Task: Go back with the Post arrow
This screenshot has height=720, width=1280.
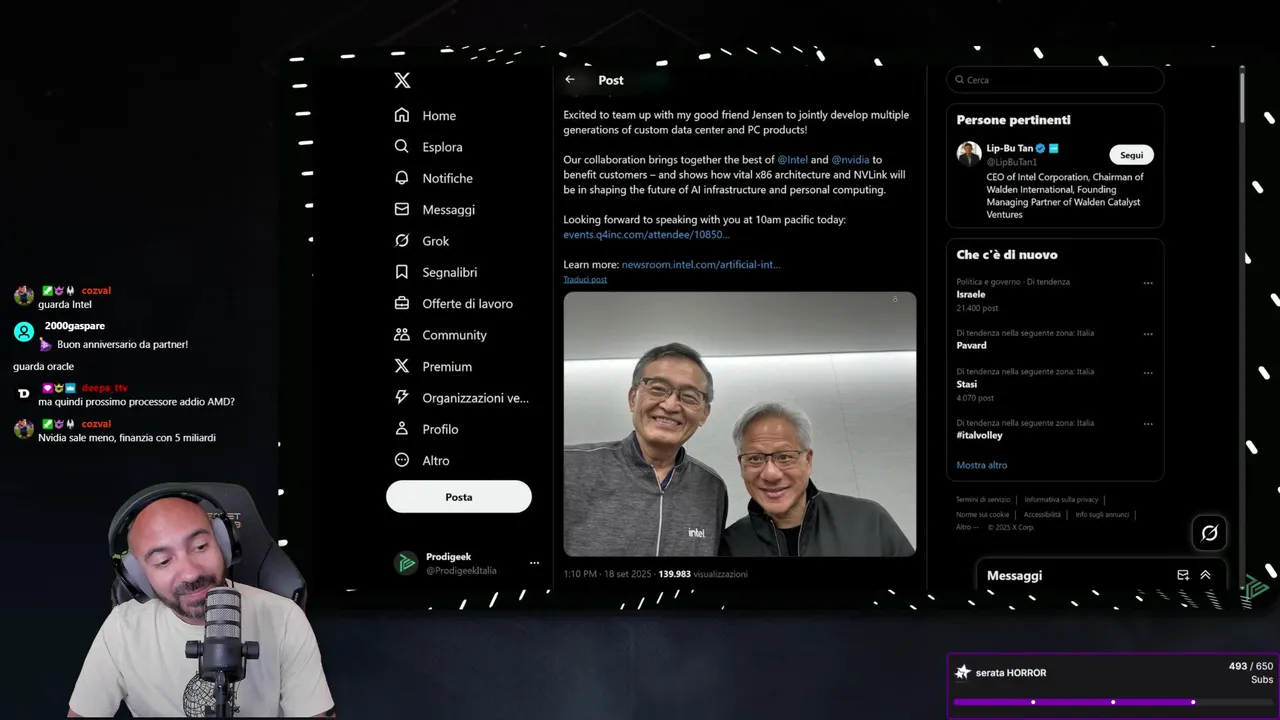Action: click(x=570, y=80)
